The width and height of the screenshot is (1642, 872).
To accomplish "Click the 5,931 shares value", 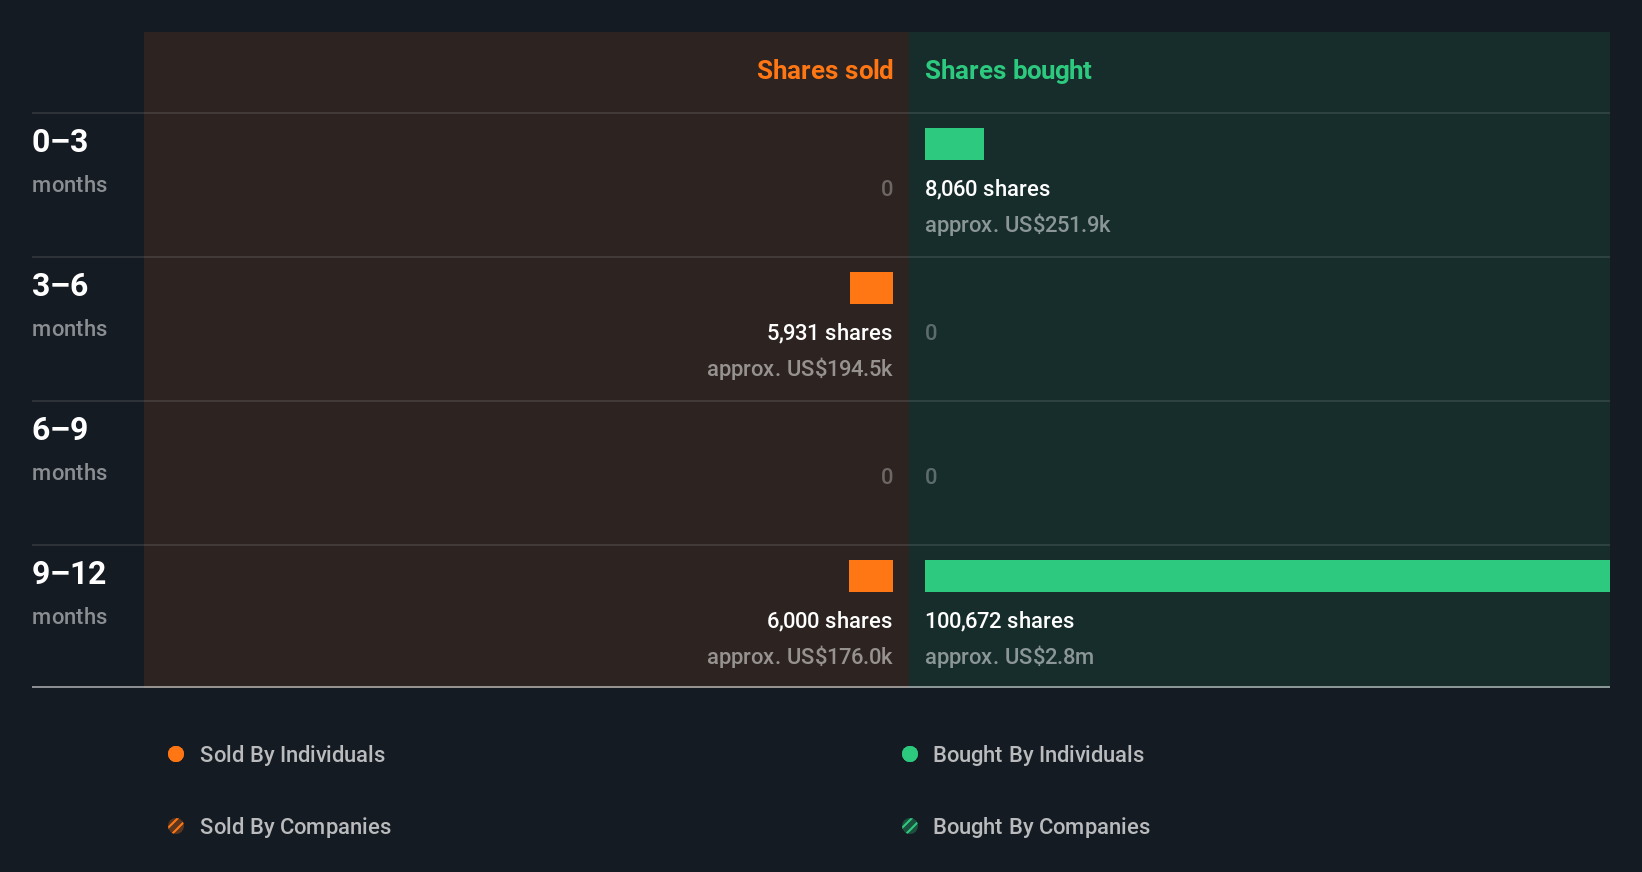I will pos(829,332).
